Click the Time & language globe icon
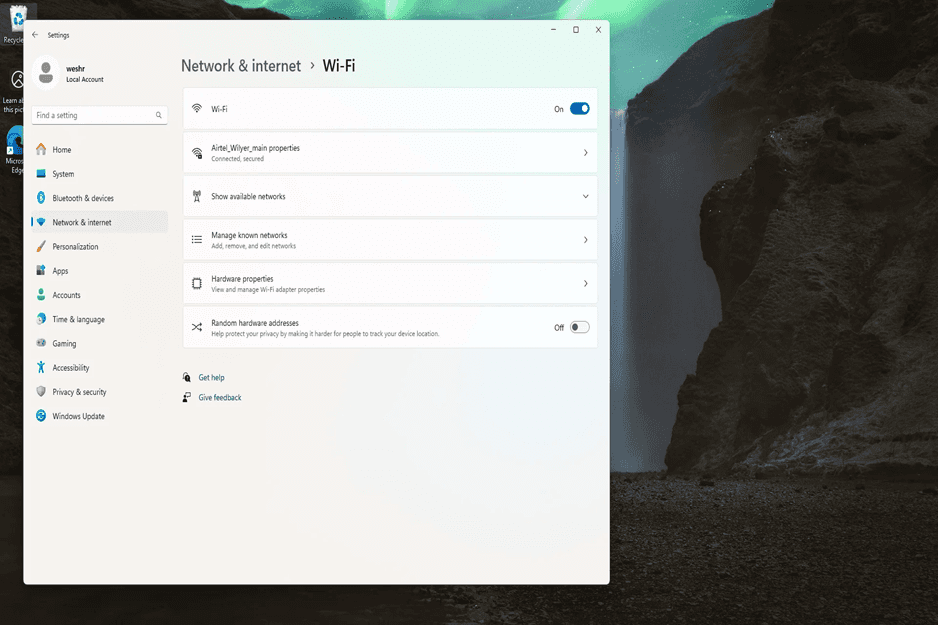938x625 pixels. pos(41,319)
